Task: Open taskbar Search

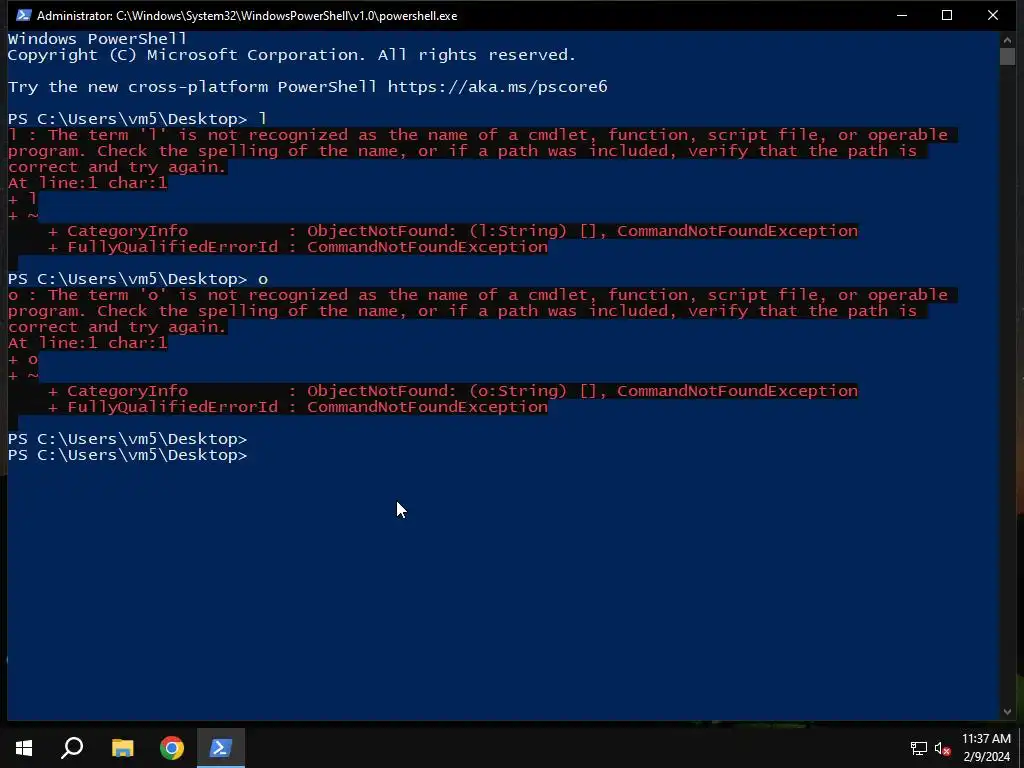Action: click(72, 748)
